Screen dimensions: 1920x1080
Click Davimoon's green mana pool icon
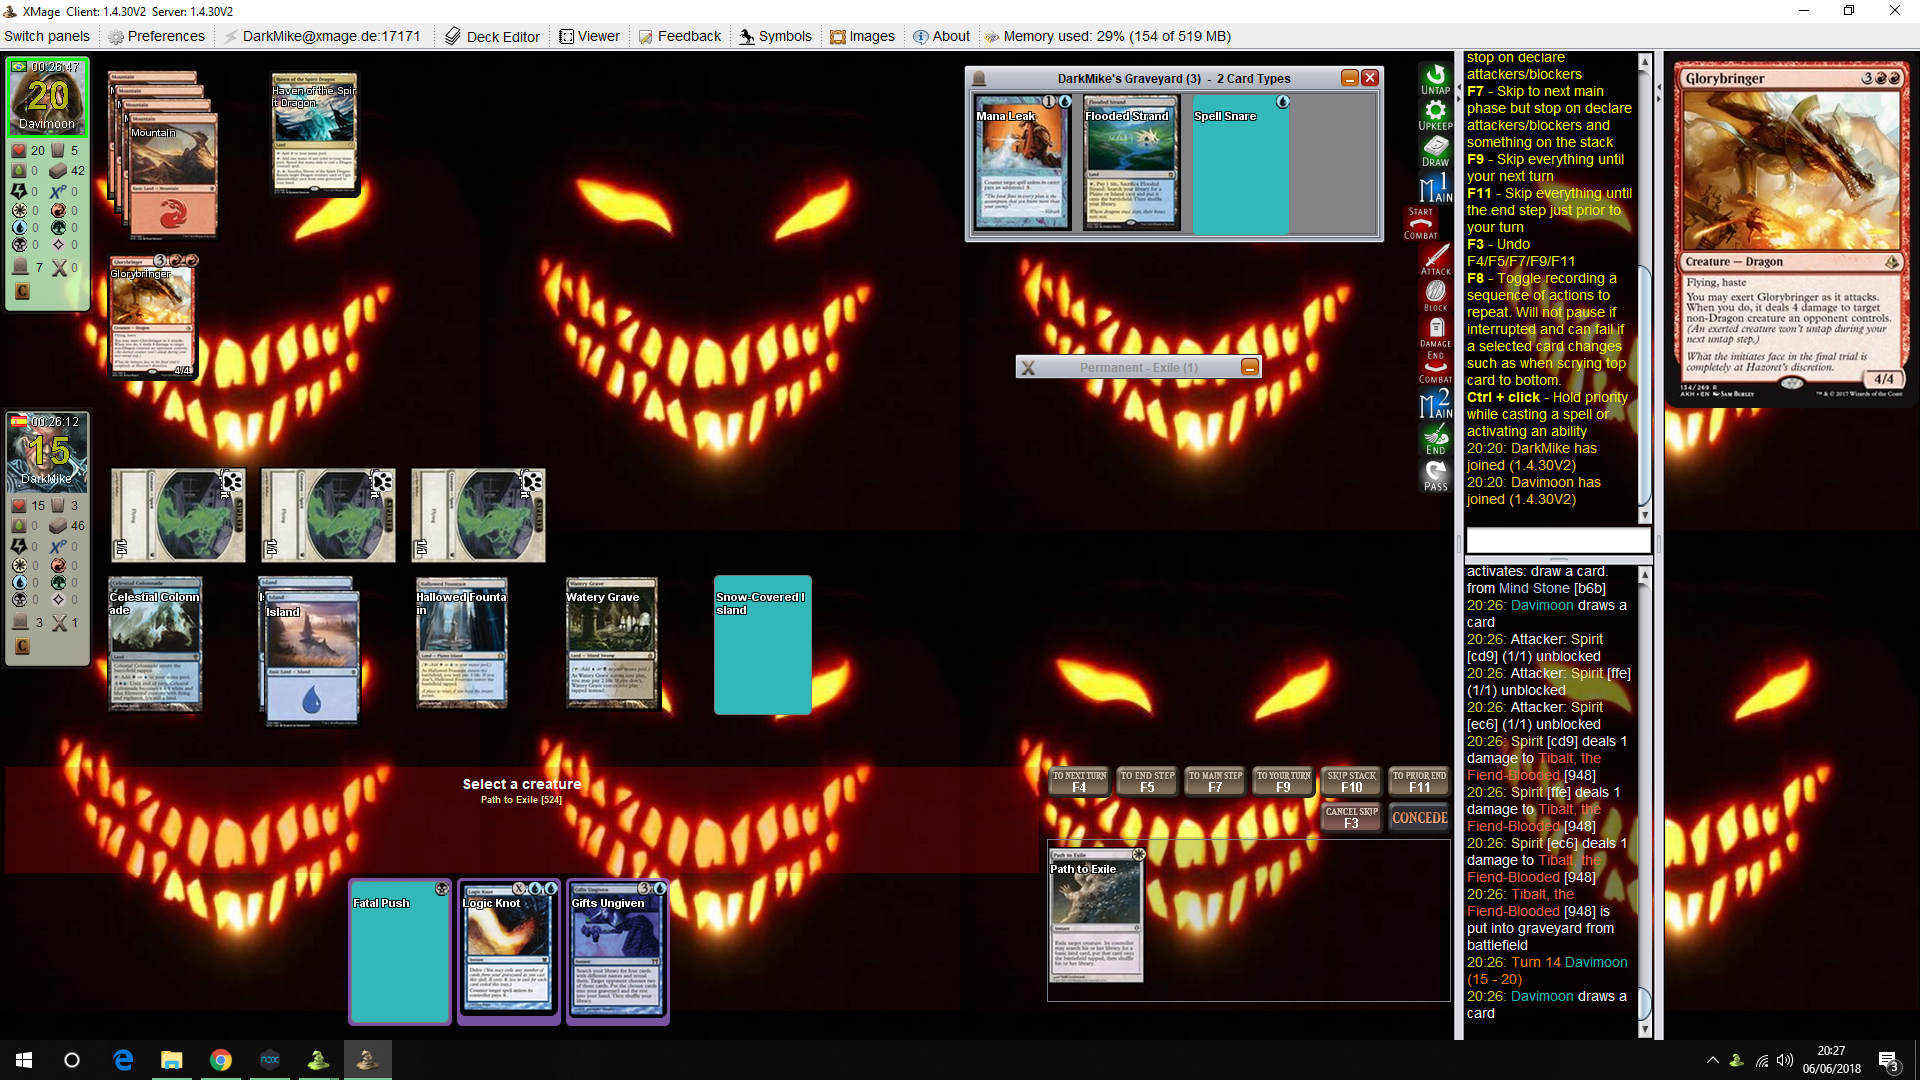(58, 227)
